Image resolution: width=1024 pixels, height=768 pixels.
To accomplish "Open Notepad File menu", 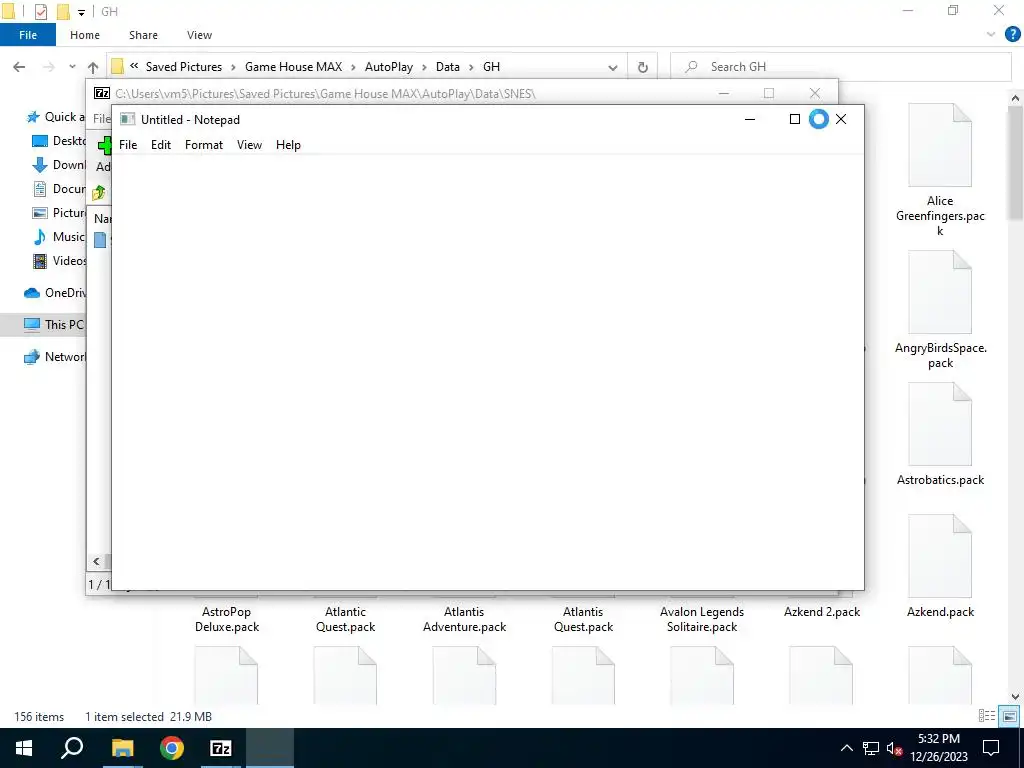I will (x=128, y=145).
